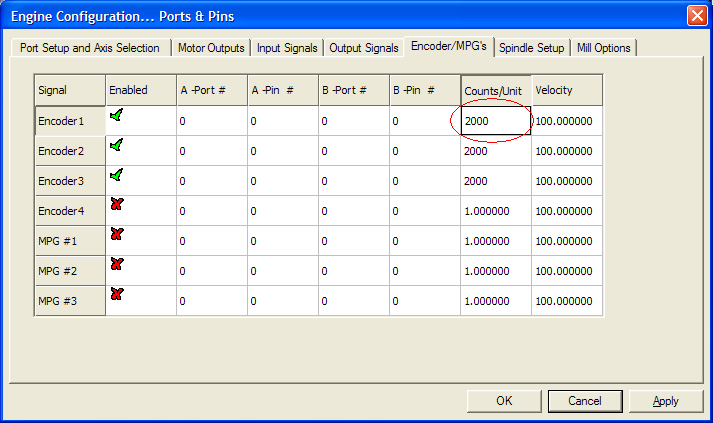713x423 pixels.
Task: Cancel the configuration dialog
Action: 584,401
